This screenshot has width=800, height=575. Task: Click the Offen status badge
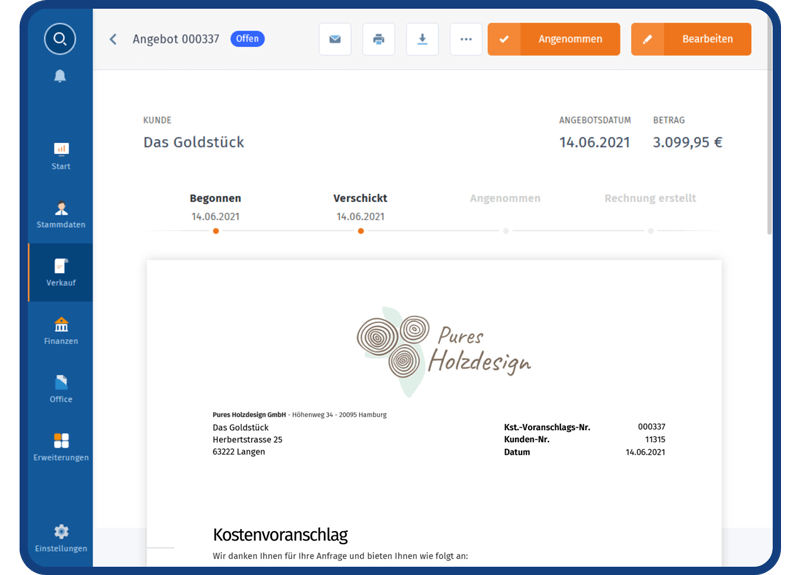click(x=247, y=39)
